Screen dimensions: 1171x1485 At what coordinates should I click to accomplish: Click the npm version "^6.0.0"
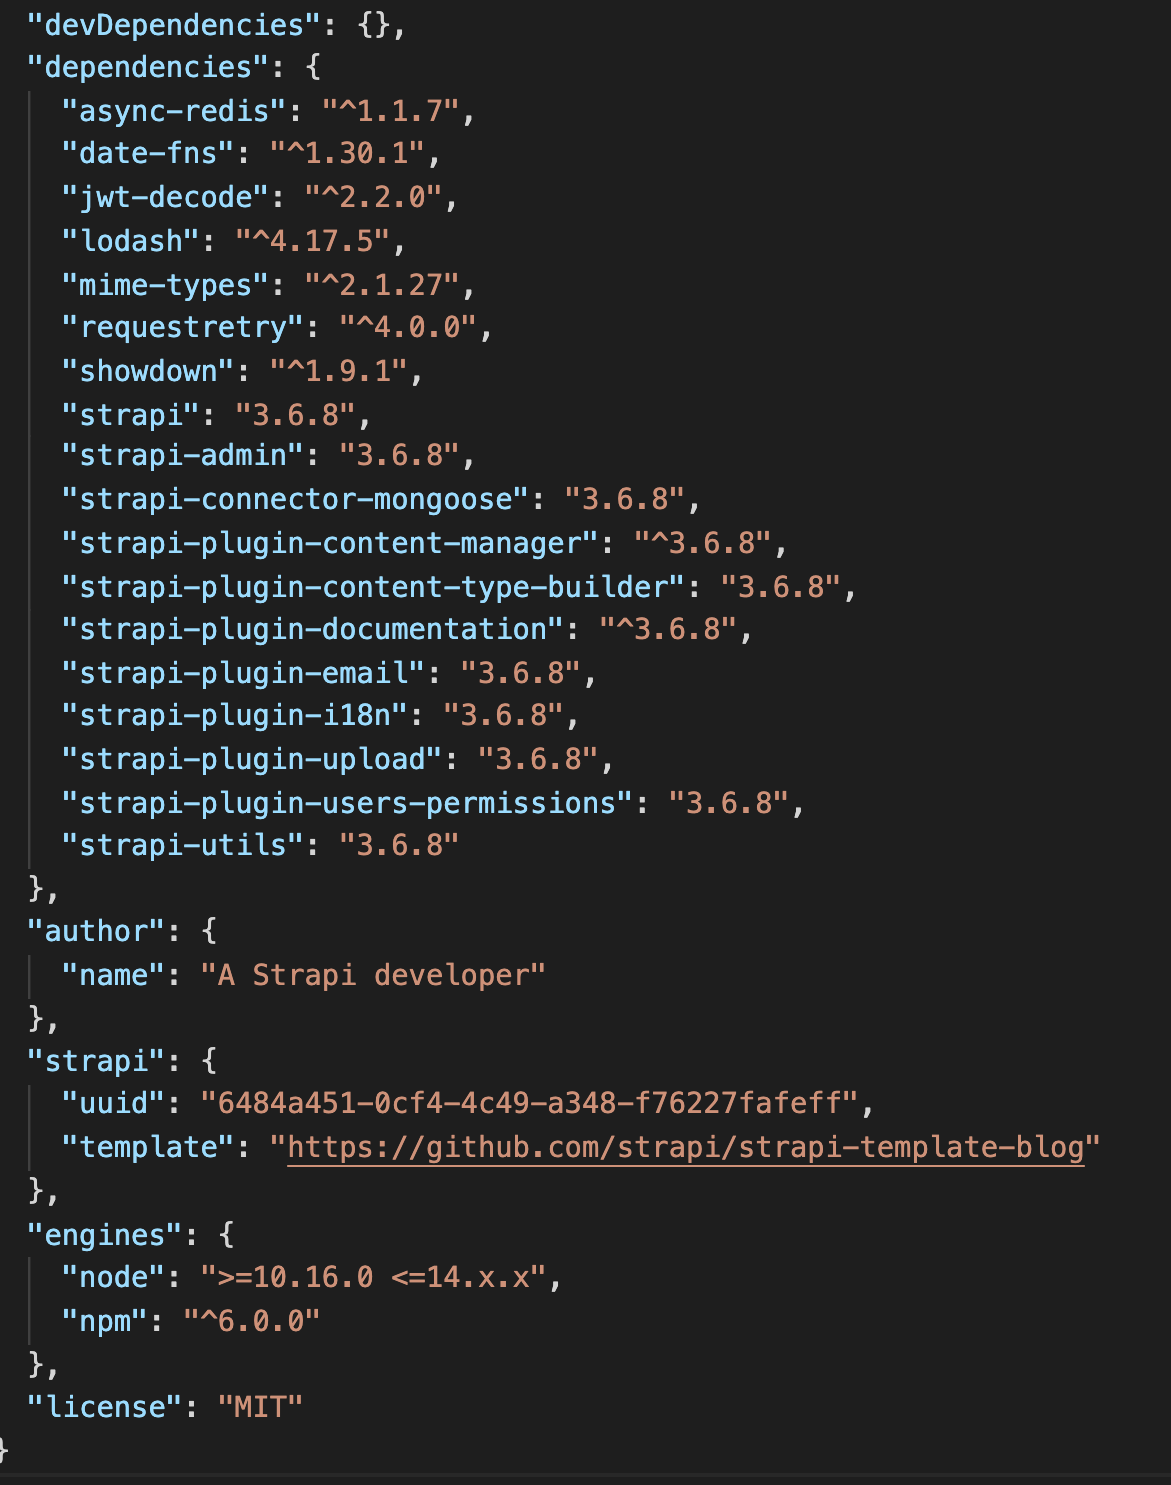click(252, 1321)
